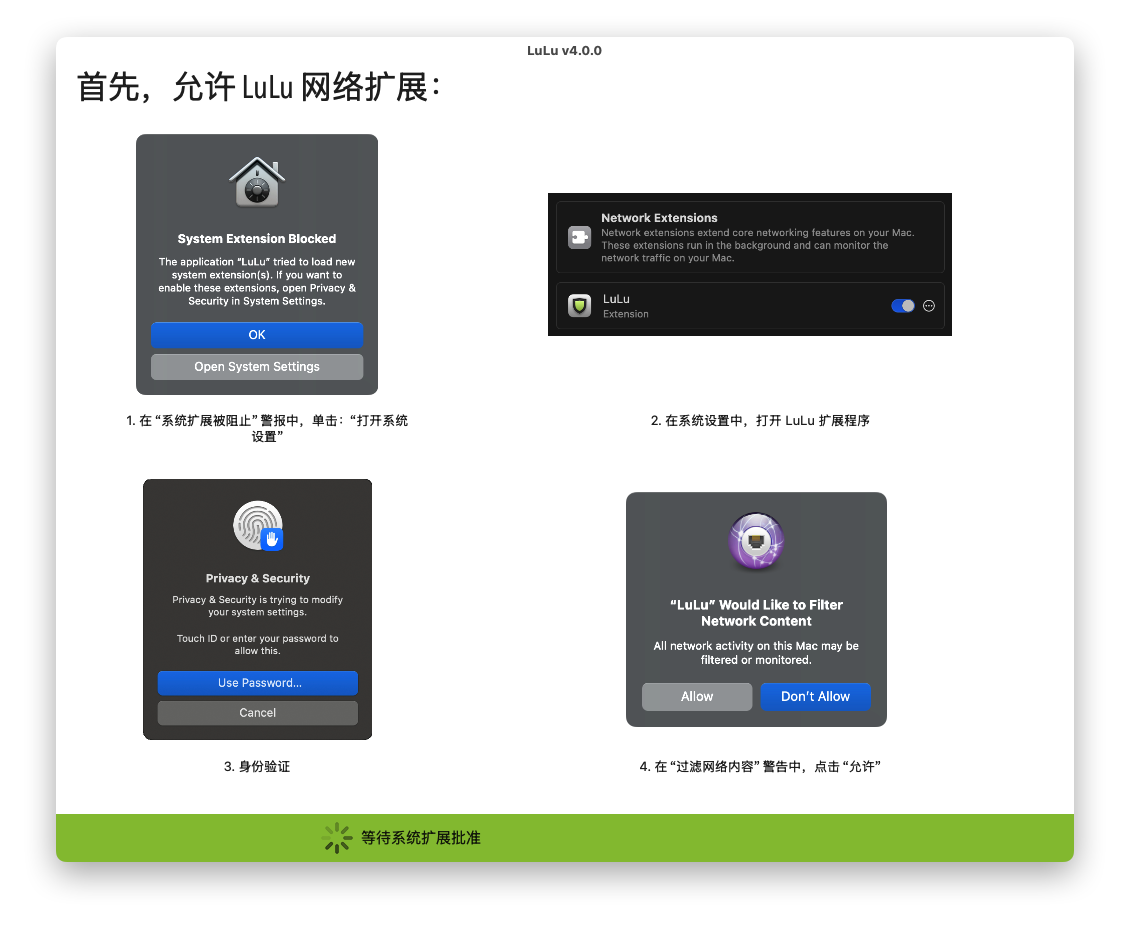Image resolution: width=1130 pixels, height=937 pixels.
Task: Click the "System Extension Blocked" title text
Action: (257, 239)
